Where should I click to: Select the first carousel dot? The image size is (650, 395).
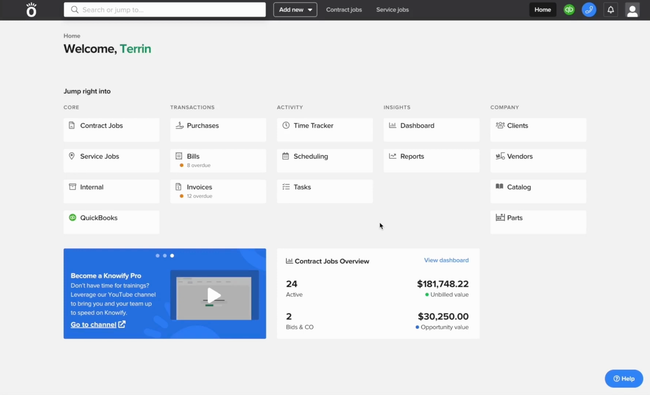(158, 255)
